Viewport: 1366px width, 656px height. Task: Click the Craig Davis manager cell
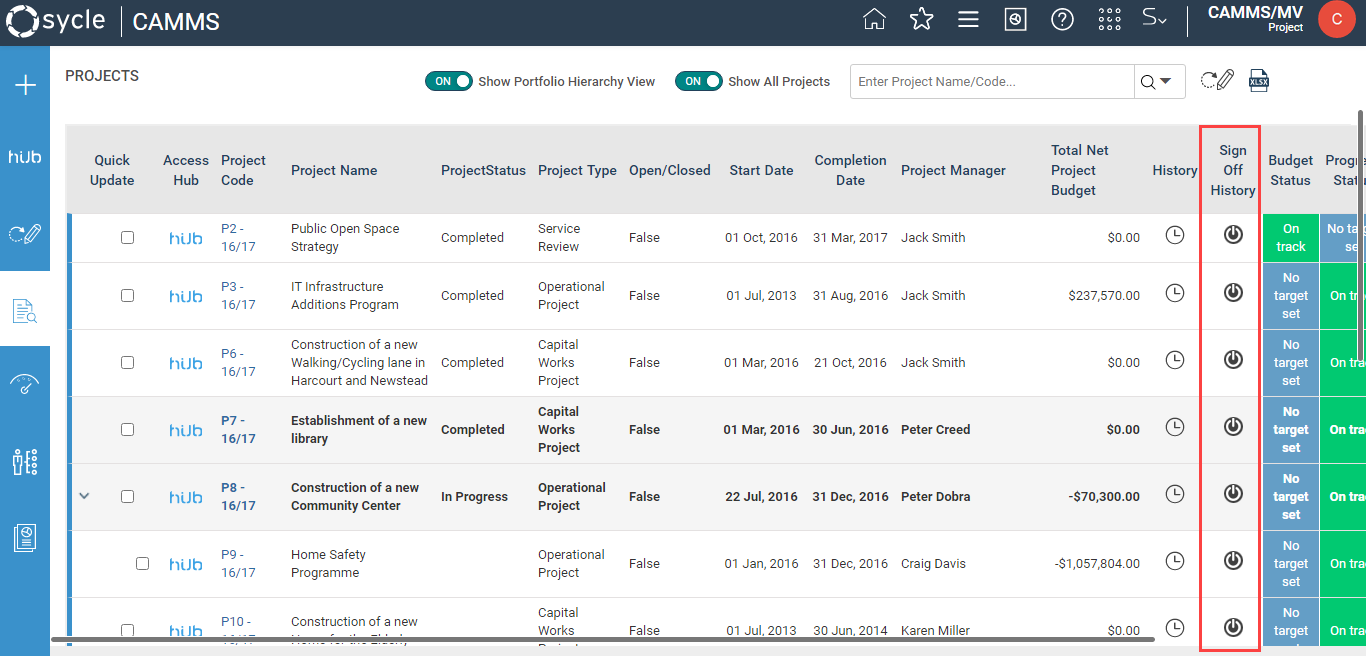[933, 563]
